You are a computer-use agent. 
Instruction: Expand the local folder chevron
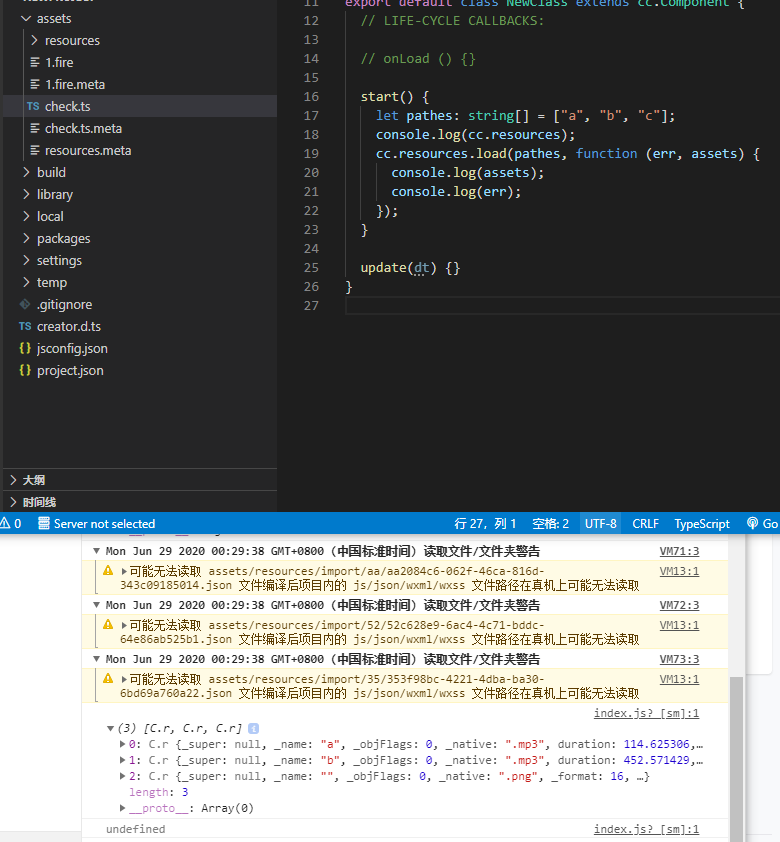[26, 216]
